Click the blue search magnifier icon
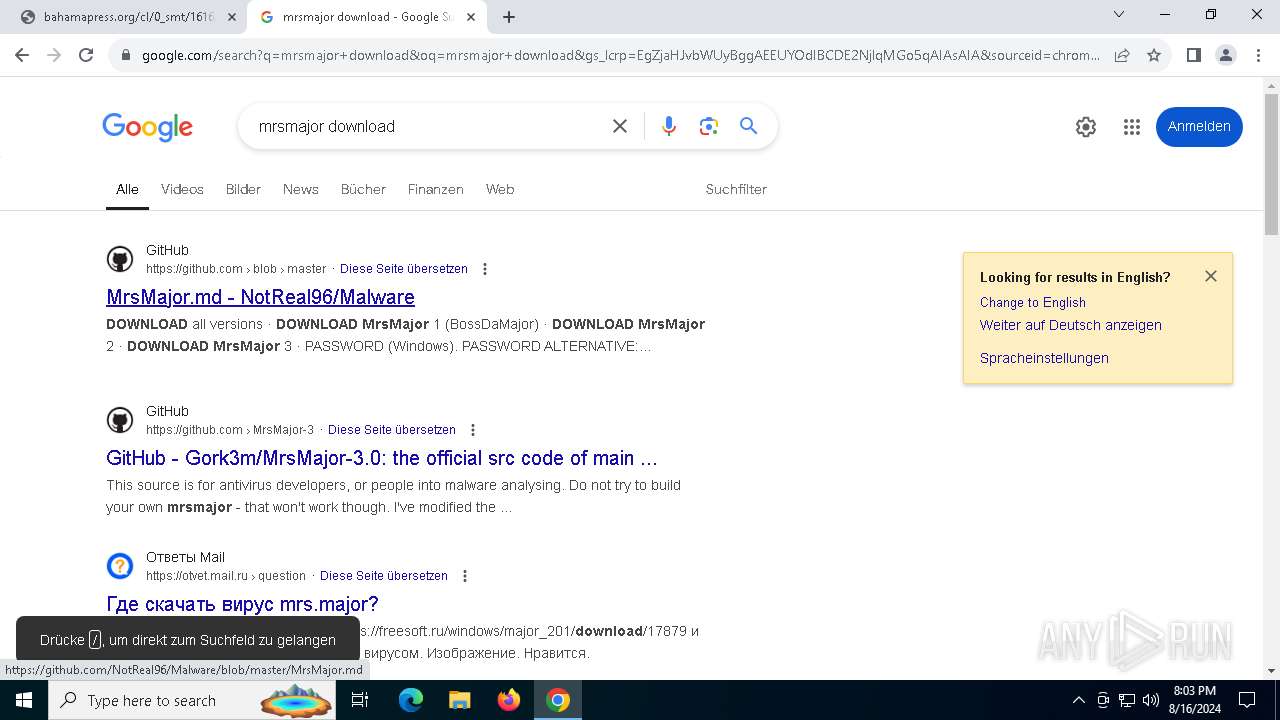This screenshot has width=1280, height=720. tap(748, 126)
